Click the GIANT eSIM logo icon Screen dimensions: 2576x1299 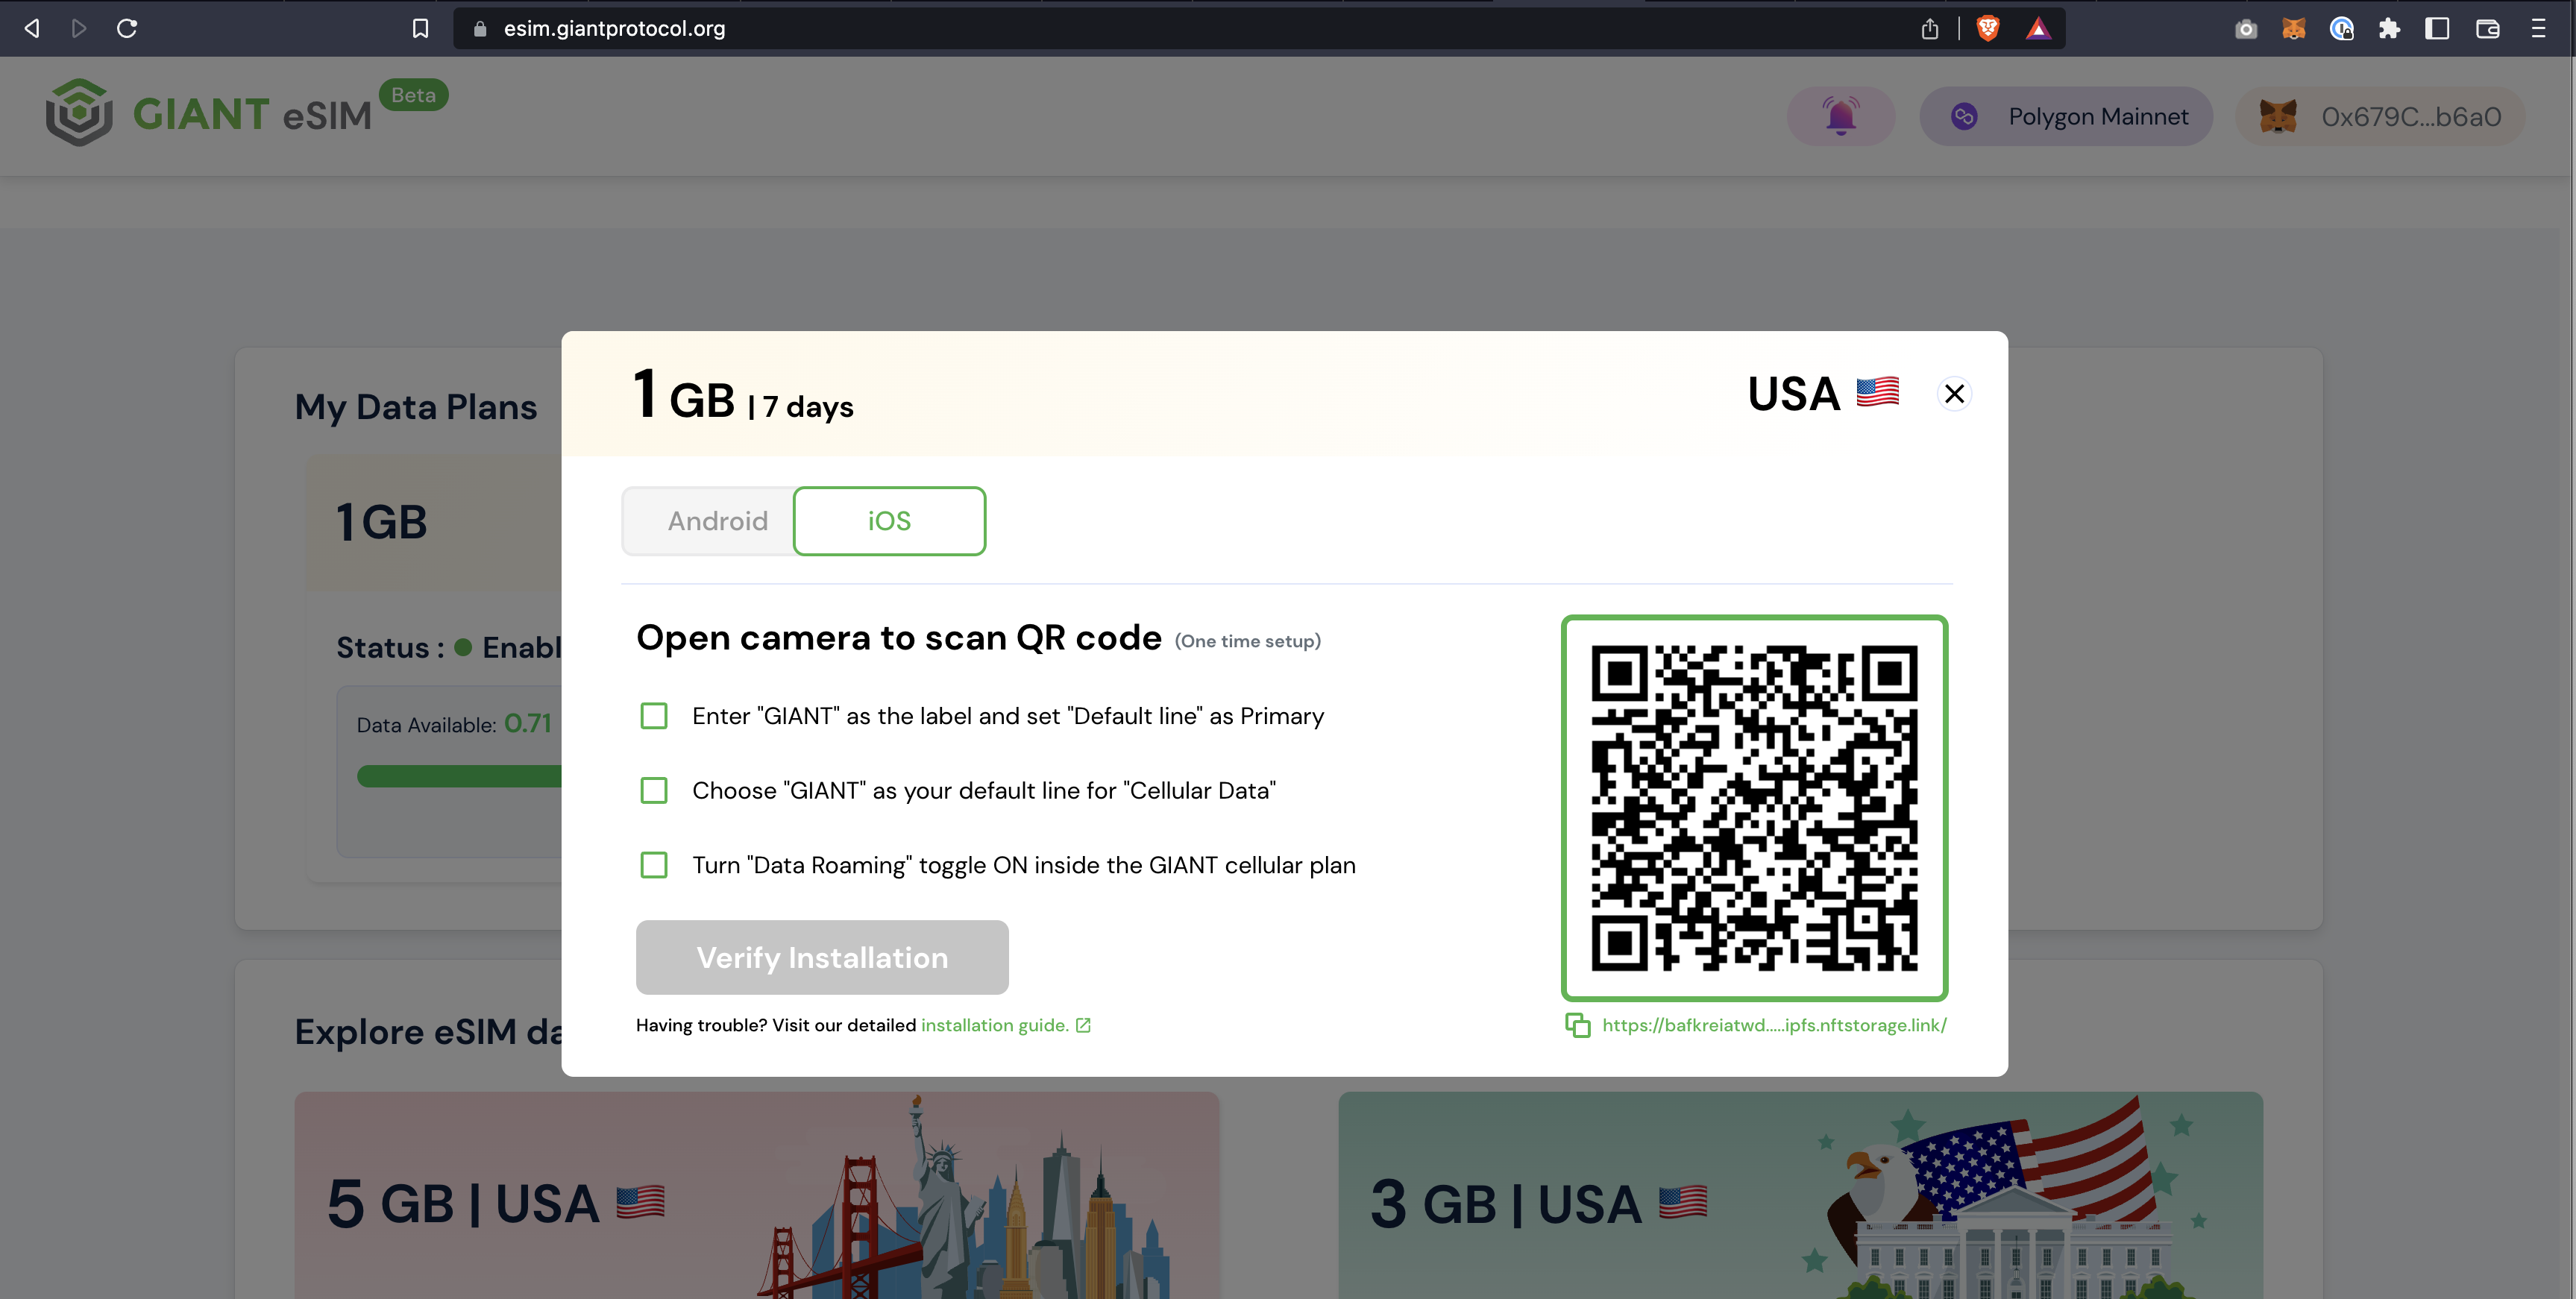pos(76,116)
